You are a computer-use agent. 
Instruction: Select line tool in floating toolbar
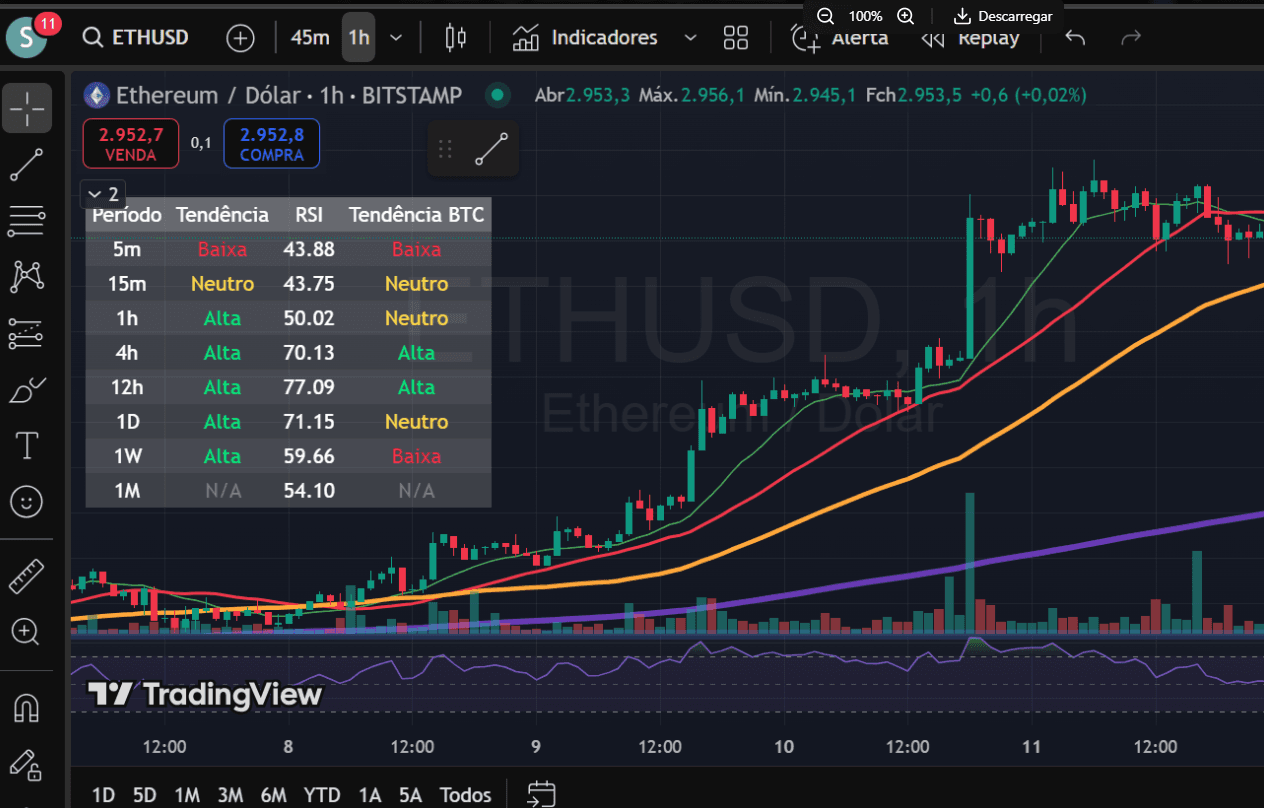pyautogui.click(x=491, y=149)
